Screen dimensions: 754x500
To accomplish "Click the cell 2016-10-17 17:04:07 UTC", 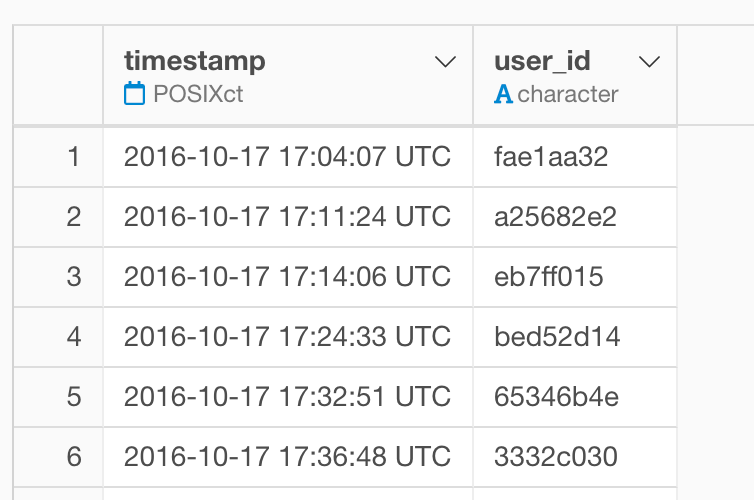I will (288, 157).
